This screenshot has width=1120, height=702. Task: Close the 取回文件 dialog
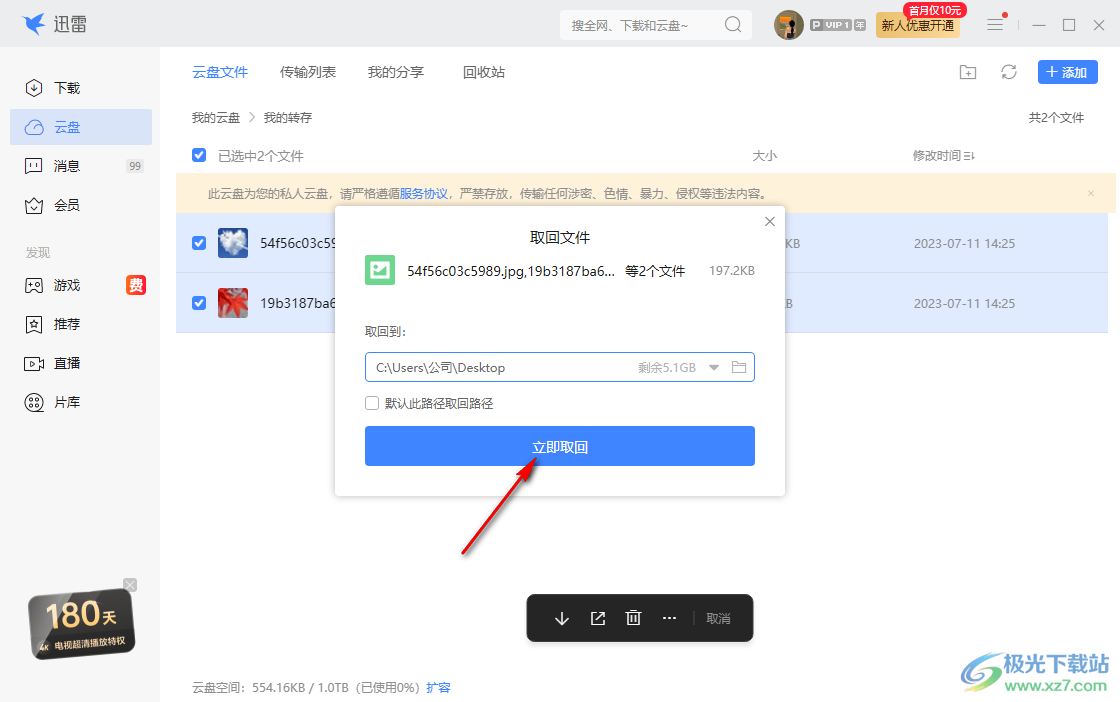coord(769,221)
